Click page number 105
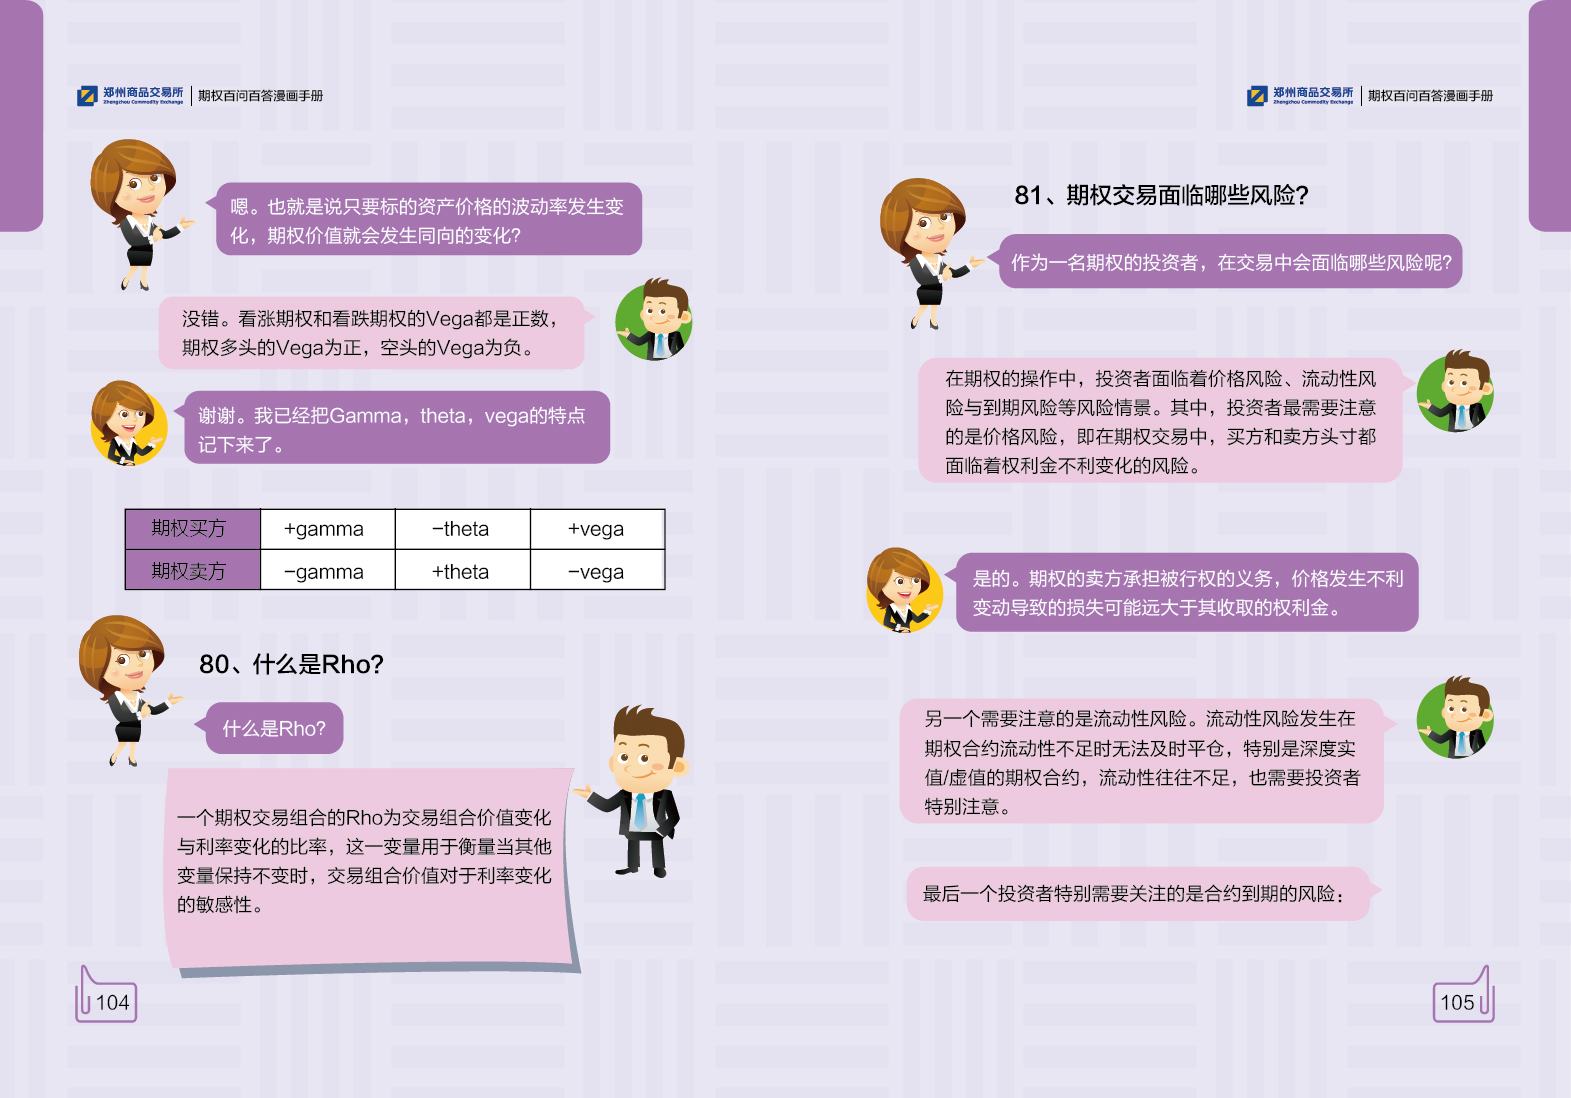The image size is (1571, 1098). [1457, 1002]
